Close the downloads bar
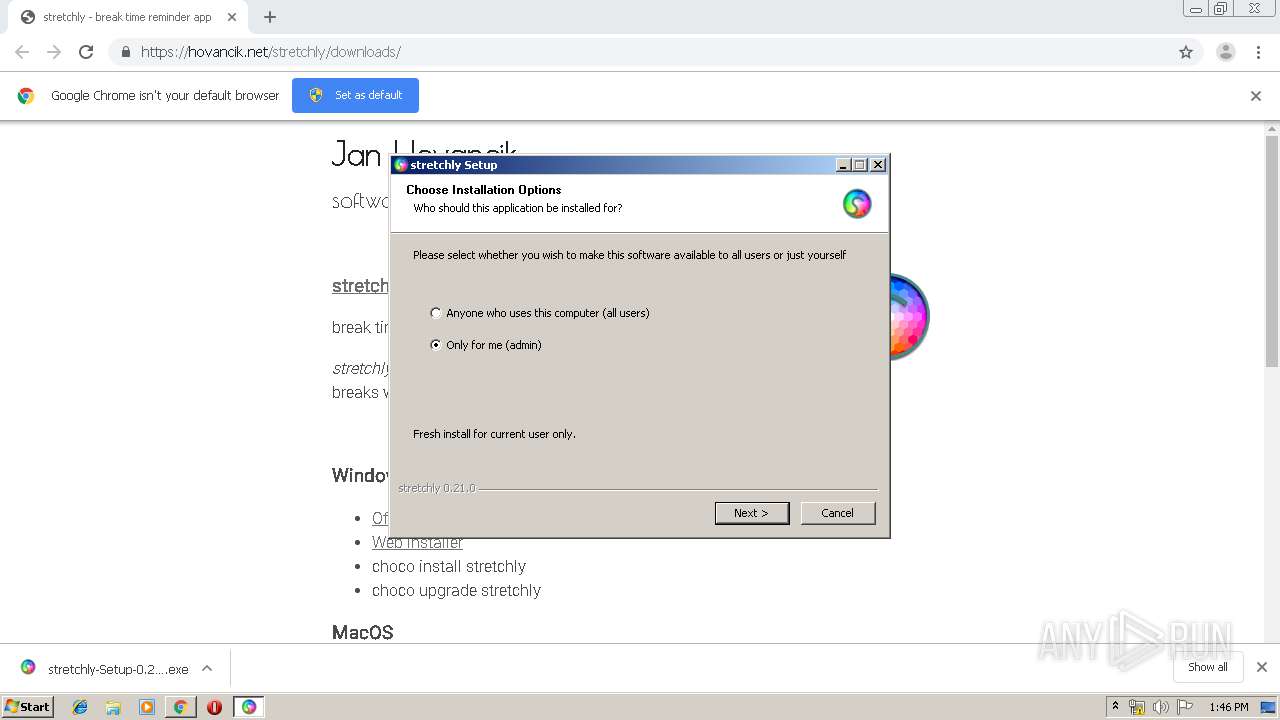The height and width of the screenshot is (720, 1280). point(1262,667)
